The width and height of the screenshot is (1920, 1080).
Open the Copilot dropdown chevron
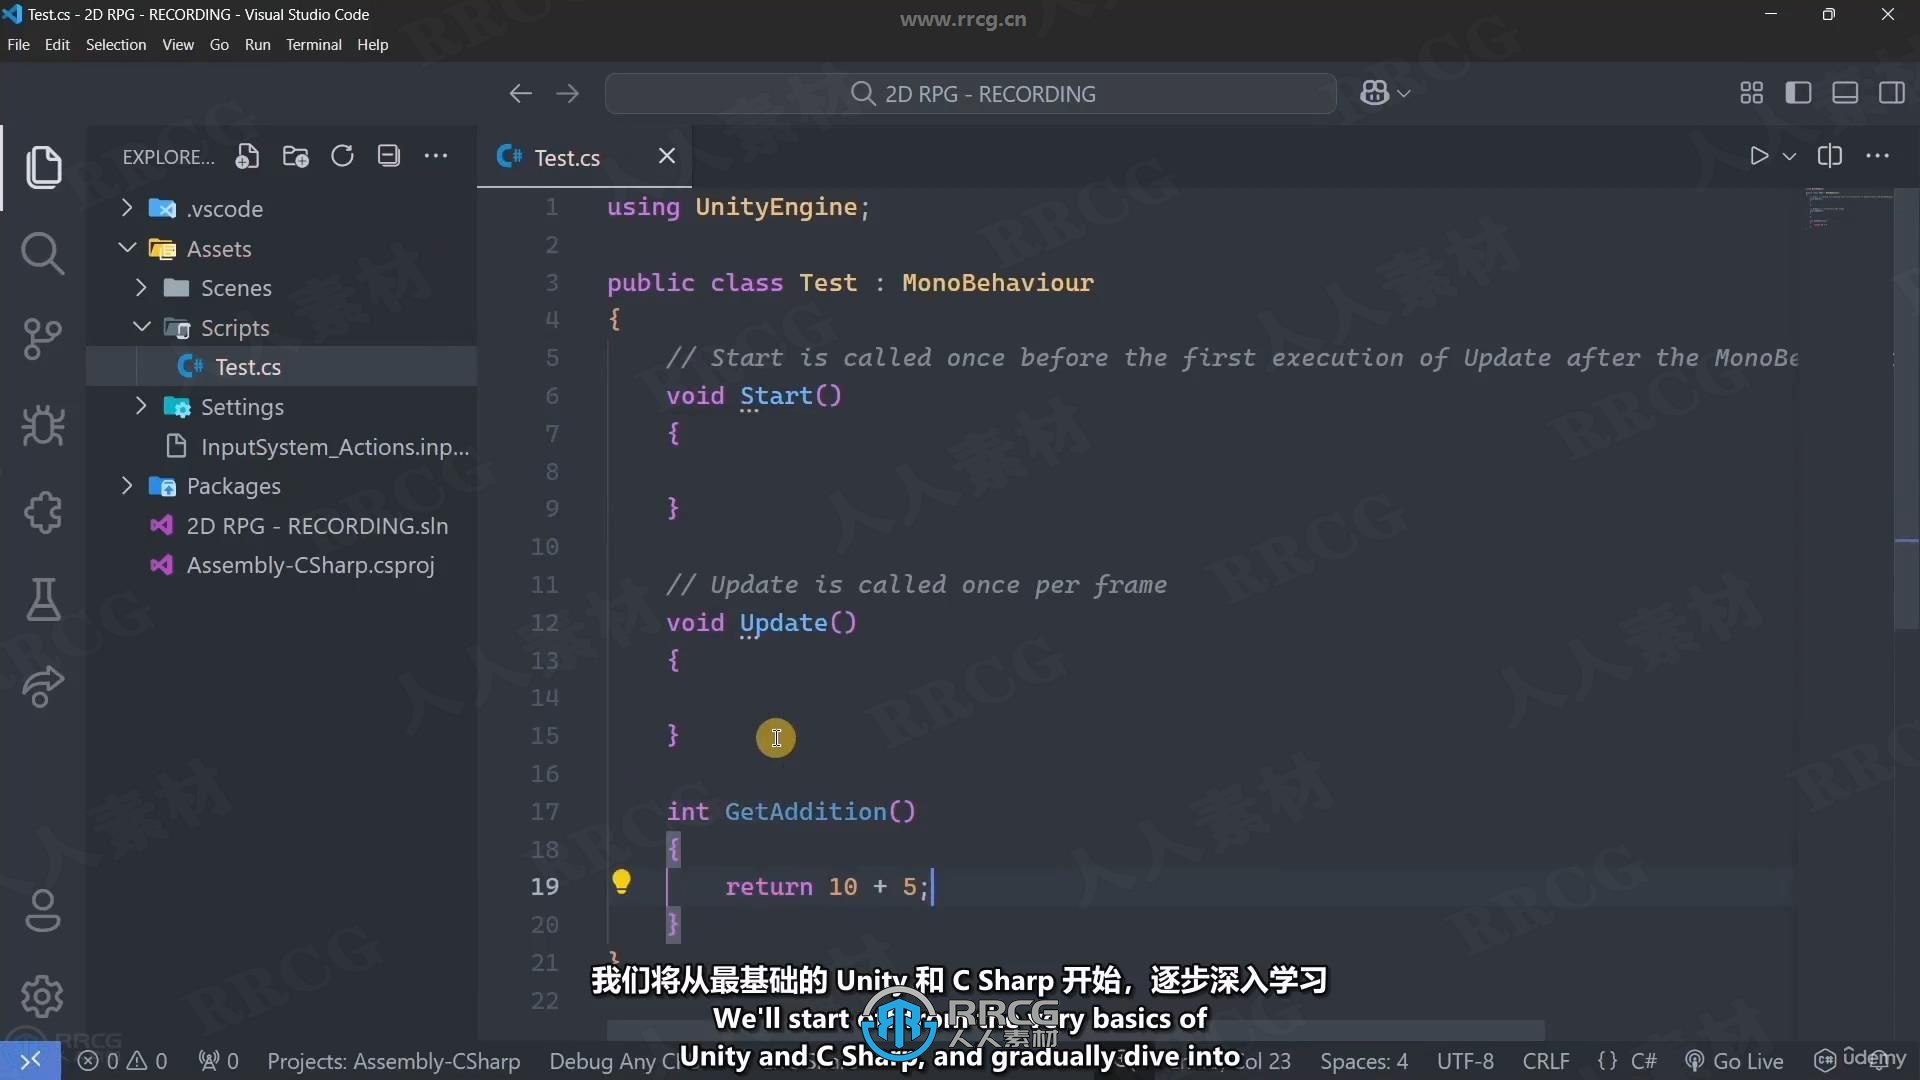1404,93
